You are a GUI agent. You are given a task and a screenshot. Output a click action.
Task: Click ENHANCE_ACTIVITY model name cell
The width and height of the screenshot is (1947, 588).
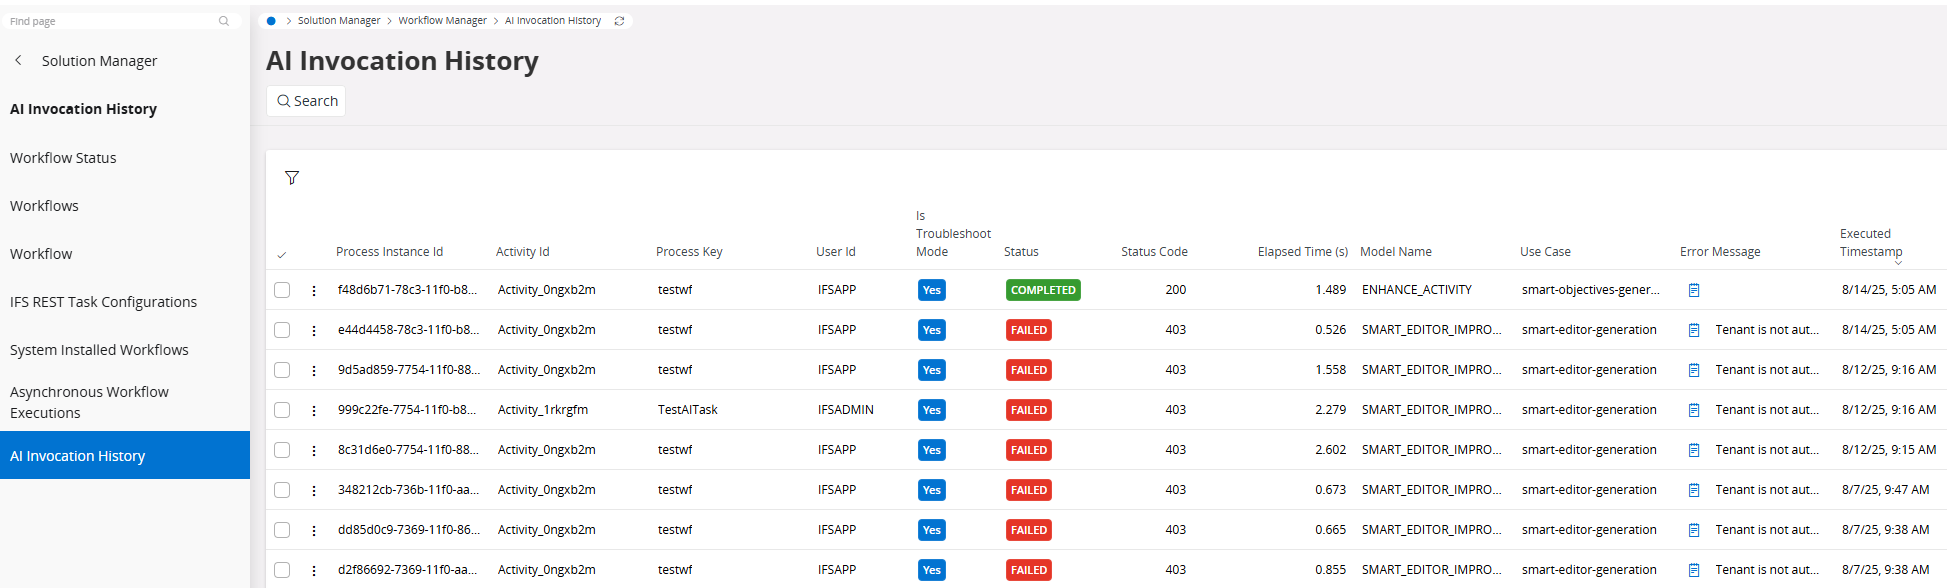[x=1417, y=290]
